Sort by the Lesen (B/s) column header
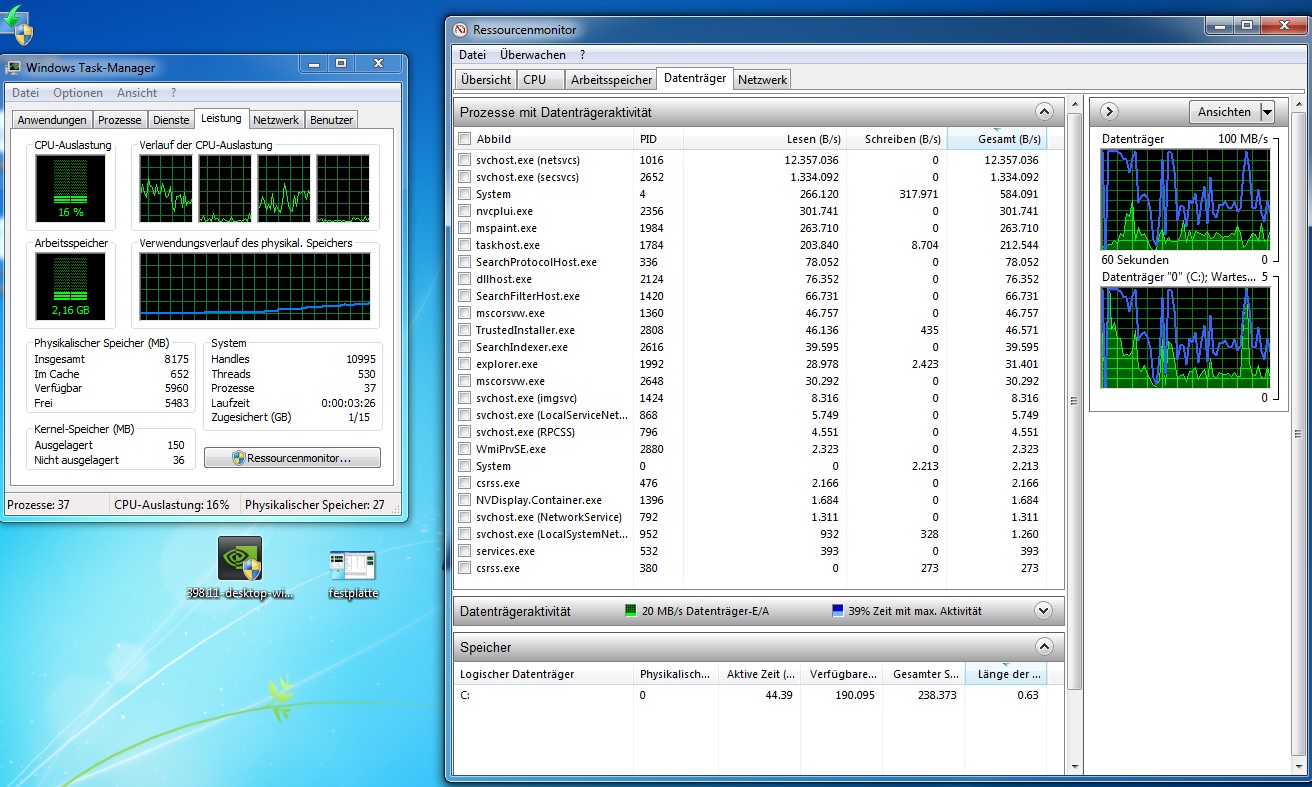This screenshot has height=787, width=1312. (765, 139)
